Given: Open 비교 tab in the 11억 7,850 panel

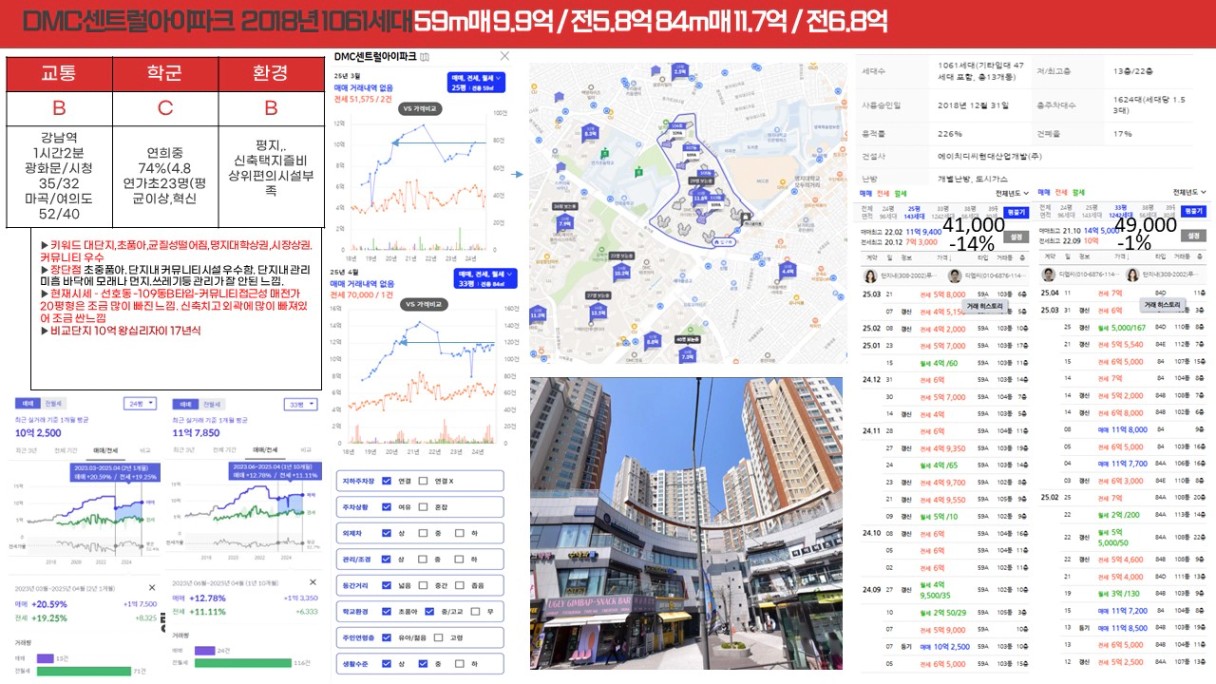Looking at the screenshot, I should [x=306, y=451].
